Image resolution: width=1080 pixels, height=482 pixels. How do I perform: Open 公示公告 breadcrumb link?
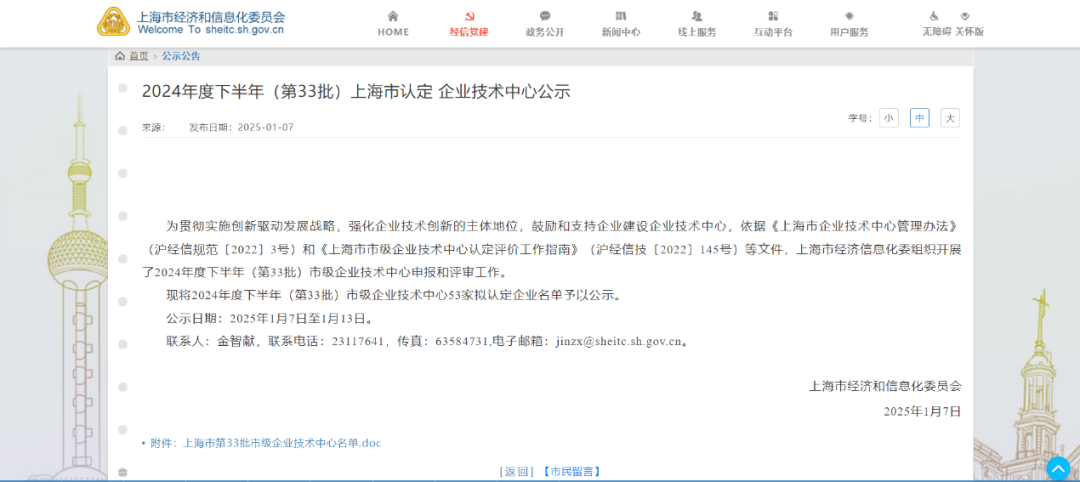(181, 56)
